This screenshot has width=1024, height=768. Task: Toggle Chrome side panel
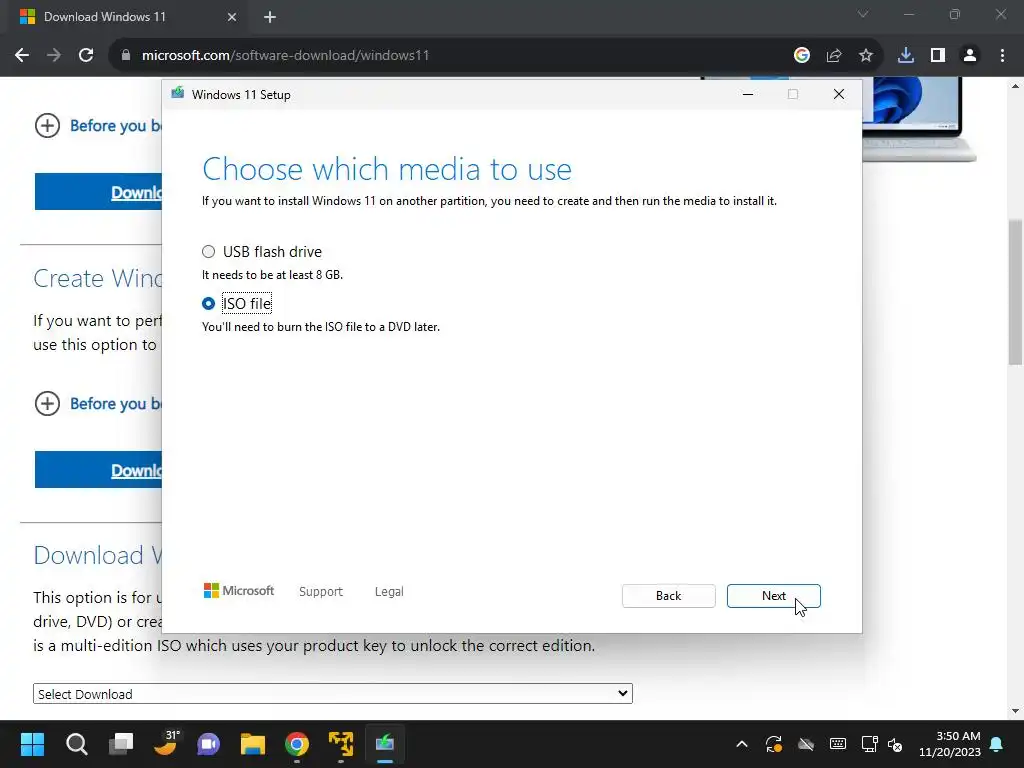[x=938, y=56]
